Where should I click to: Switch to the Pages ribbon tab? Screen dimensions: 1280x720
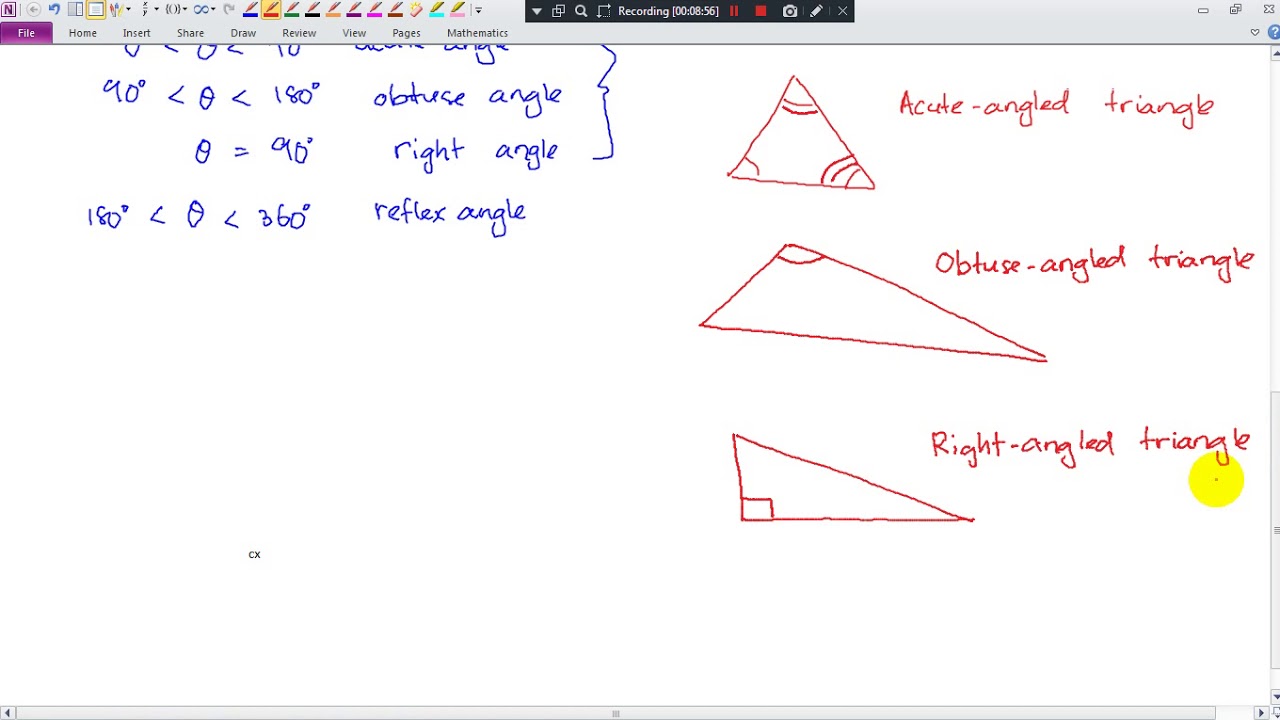point(406,33)
